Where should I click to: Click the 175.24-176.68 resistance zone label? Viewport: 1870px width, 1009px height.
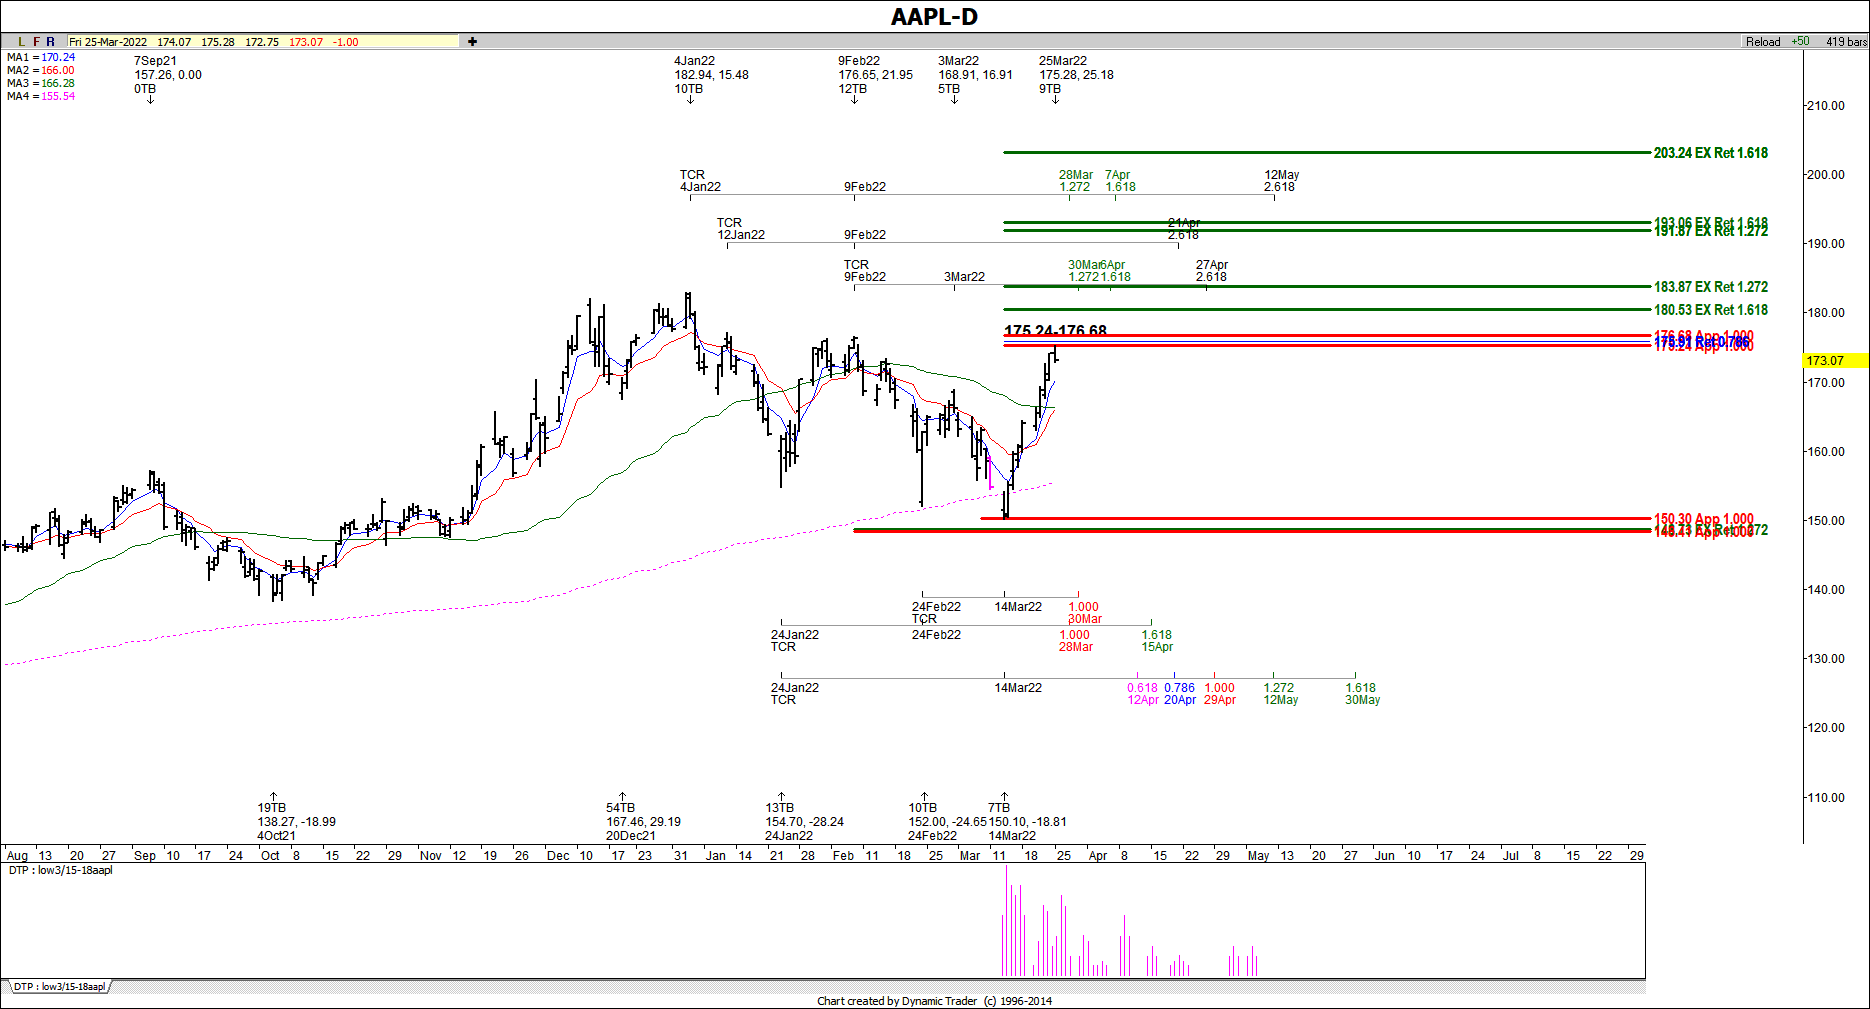pos(1055,330)
